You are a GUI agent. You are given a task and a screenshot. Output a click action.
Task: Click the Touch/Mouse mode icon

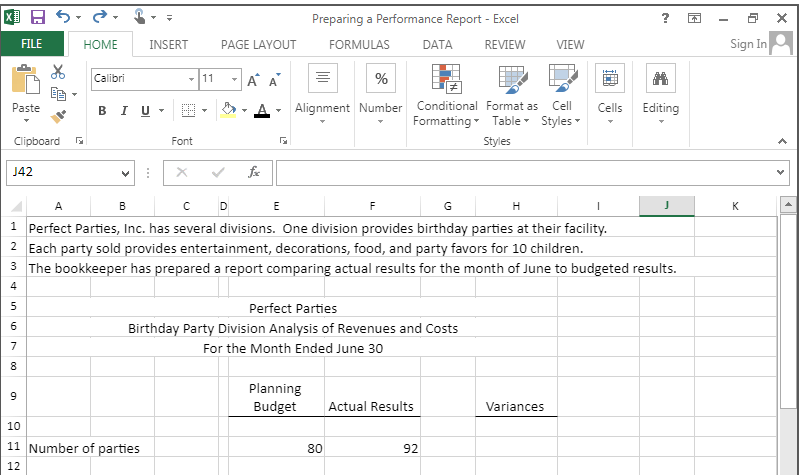click(x=139, y=17)
